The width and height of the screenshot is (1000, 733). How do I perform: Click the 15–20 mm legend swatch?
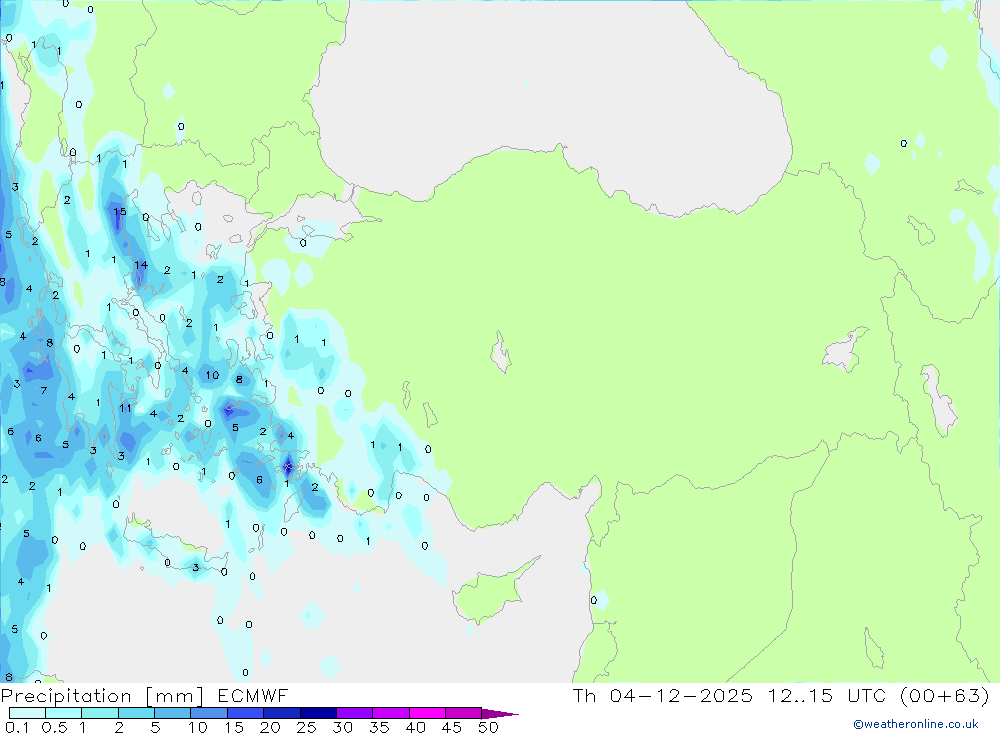tap(246, 713)
